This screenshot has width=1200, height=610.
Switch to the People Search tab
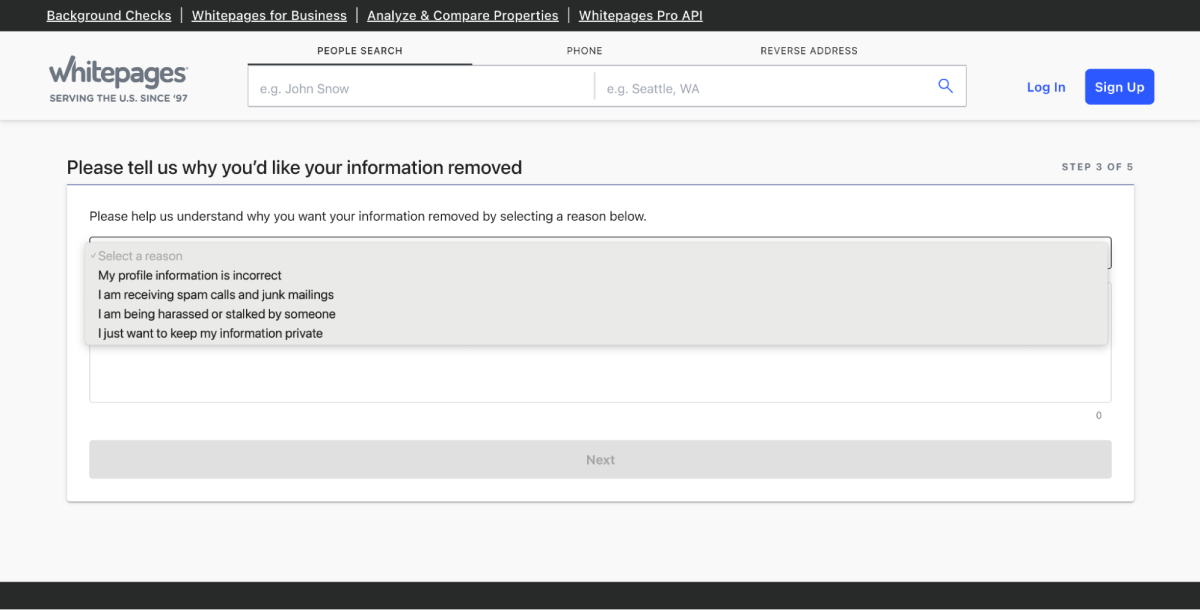(359, 51)
